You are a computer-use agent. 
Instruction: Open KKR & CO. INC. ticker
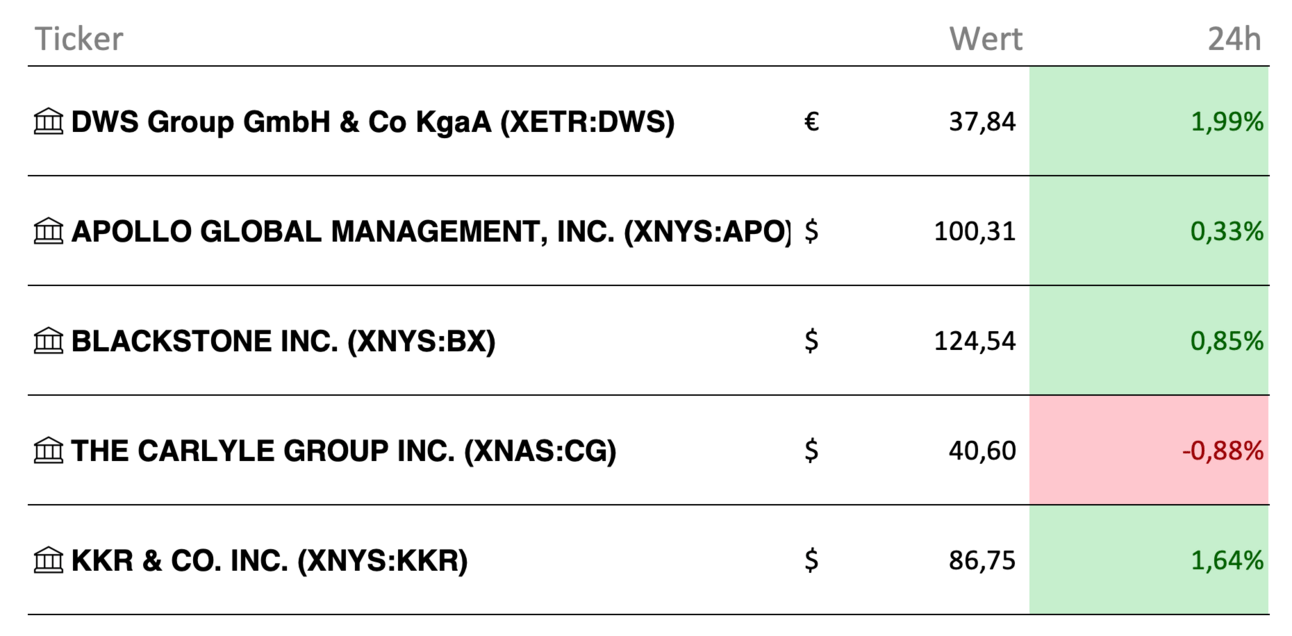point(269,561)
